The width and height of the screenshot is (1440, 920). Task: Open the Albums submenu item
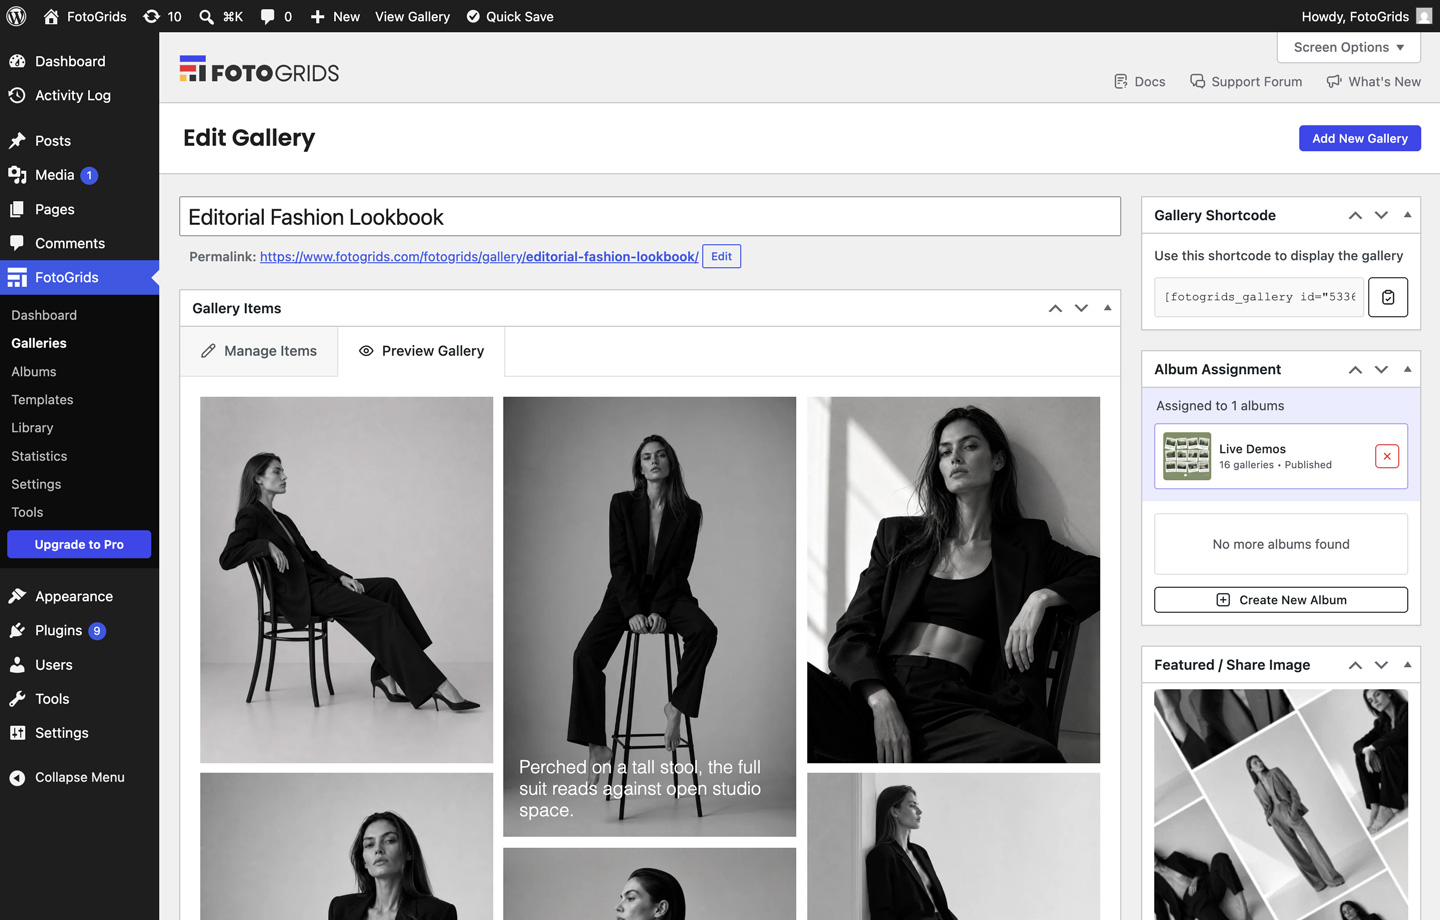point(34,371)
